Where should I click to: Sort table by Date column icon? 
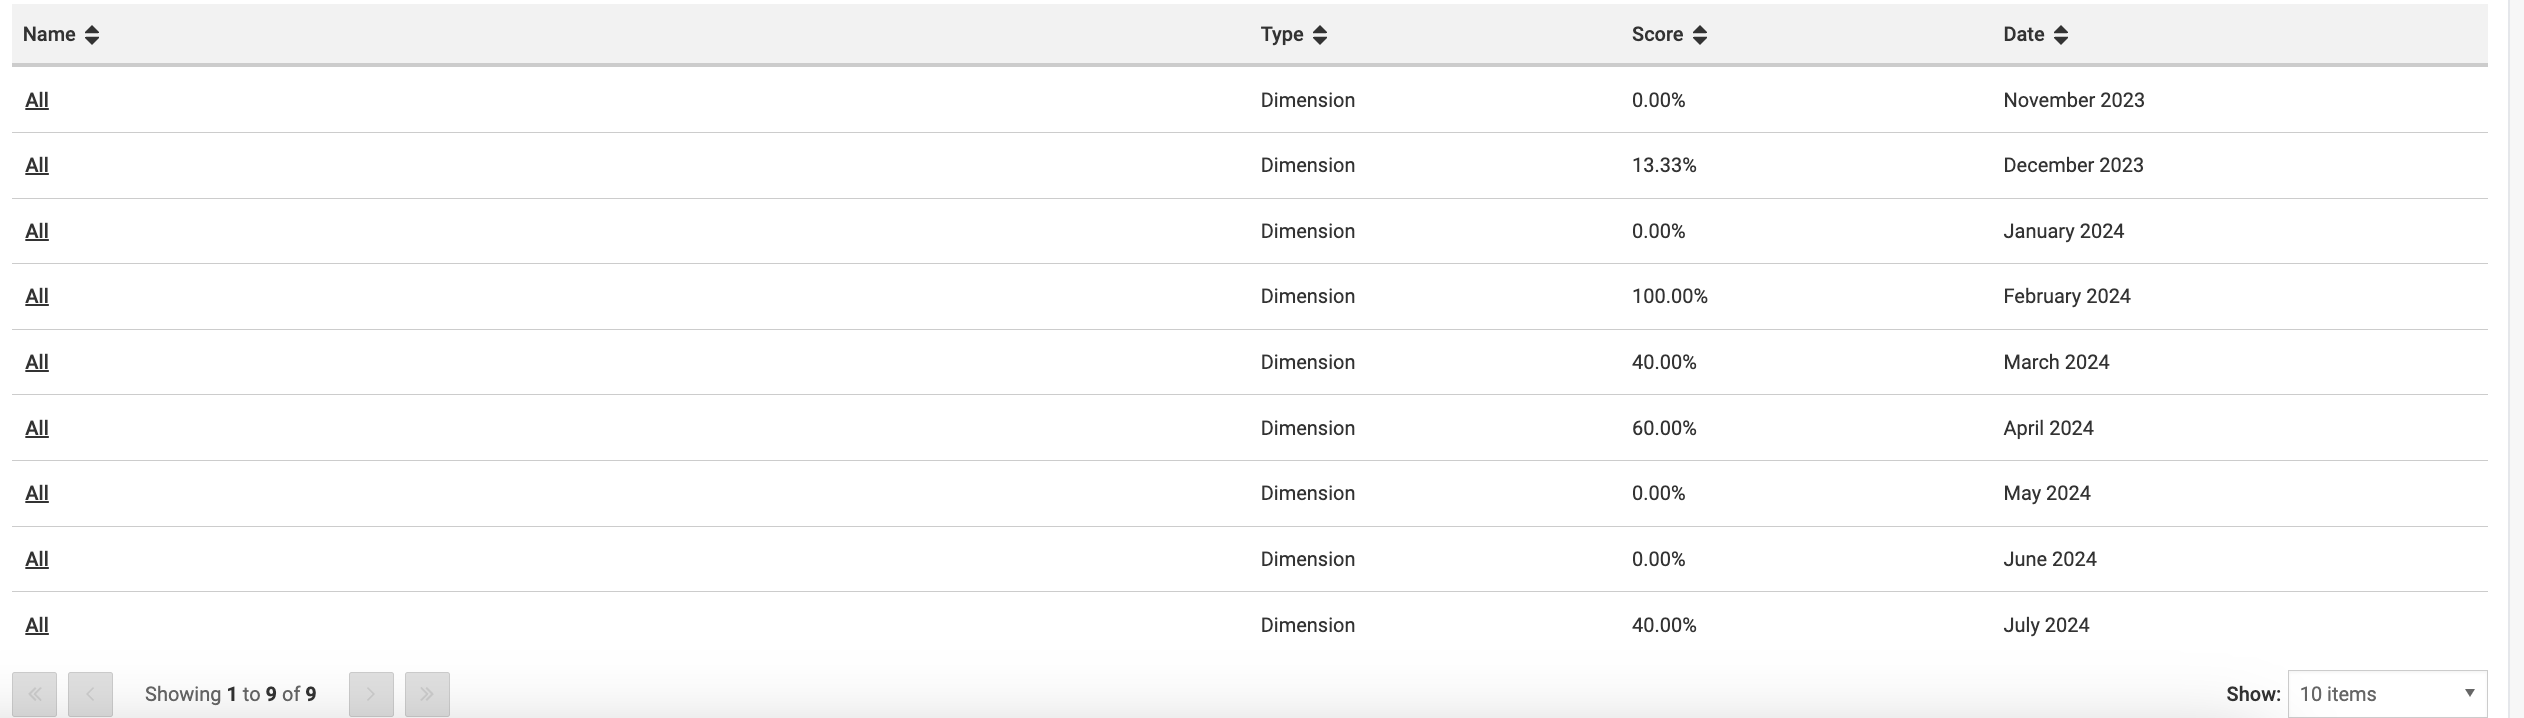tap(2061, 35)
